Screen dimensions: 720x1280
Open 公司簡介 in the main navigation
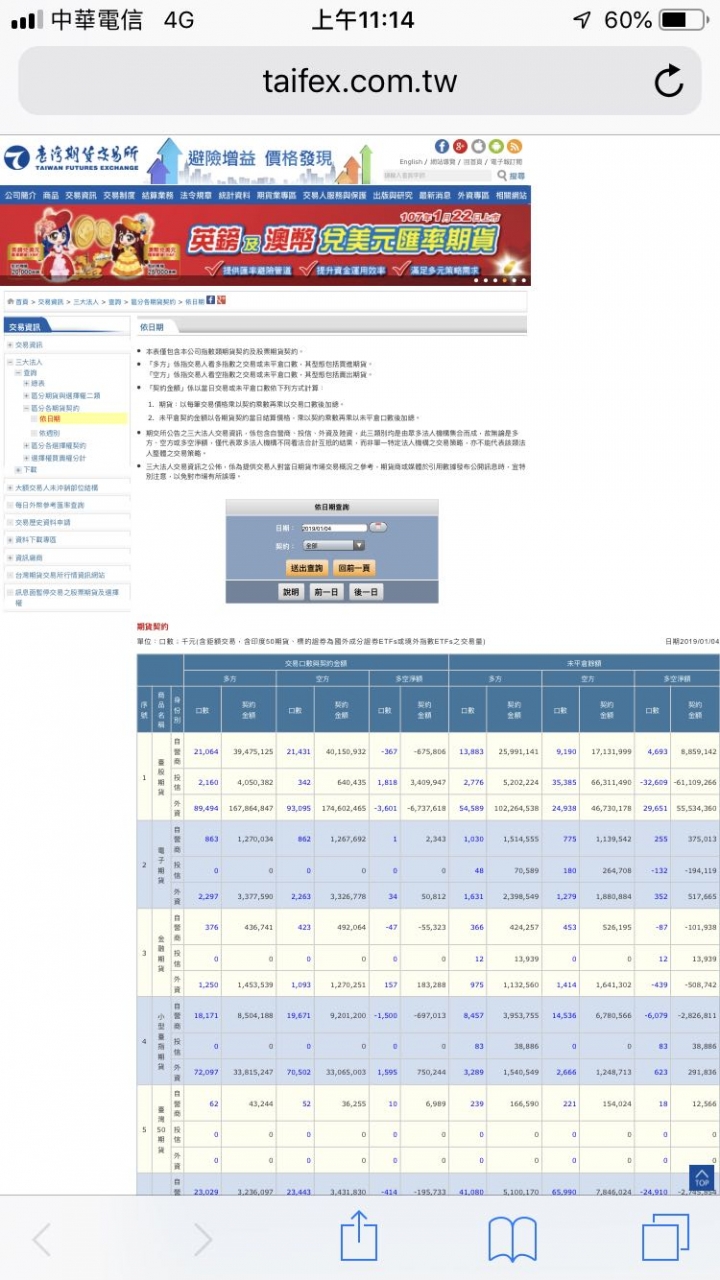point(19,196)
